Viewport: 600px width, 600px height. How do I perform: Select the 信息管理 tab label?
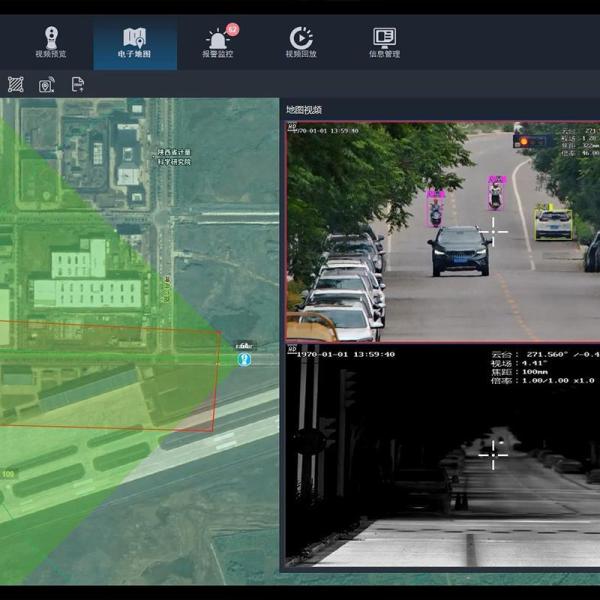tap(384, 54)
